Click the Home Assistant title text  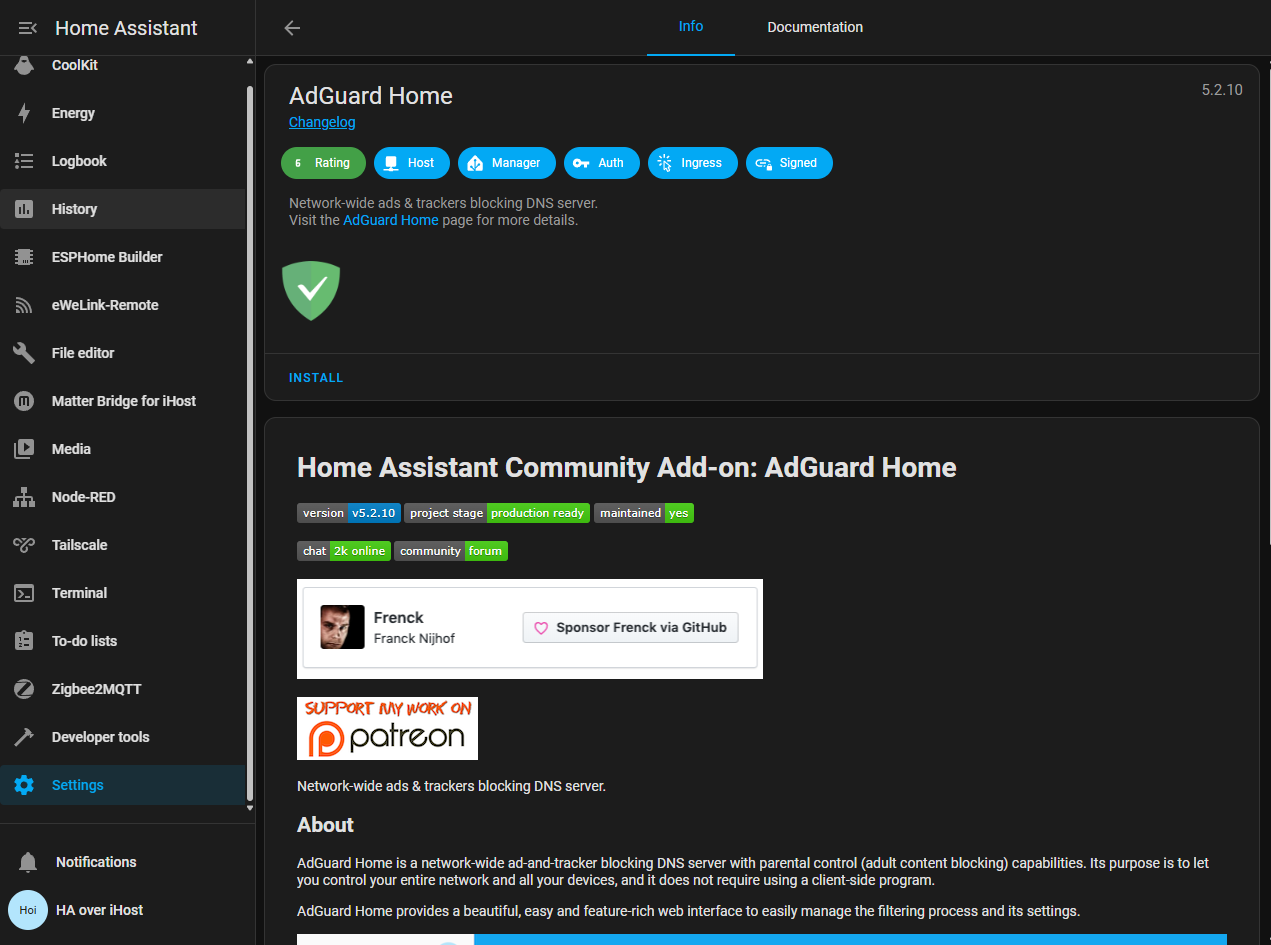point(126,28)
